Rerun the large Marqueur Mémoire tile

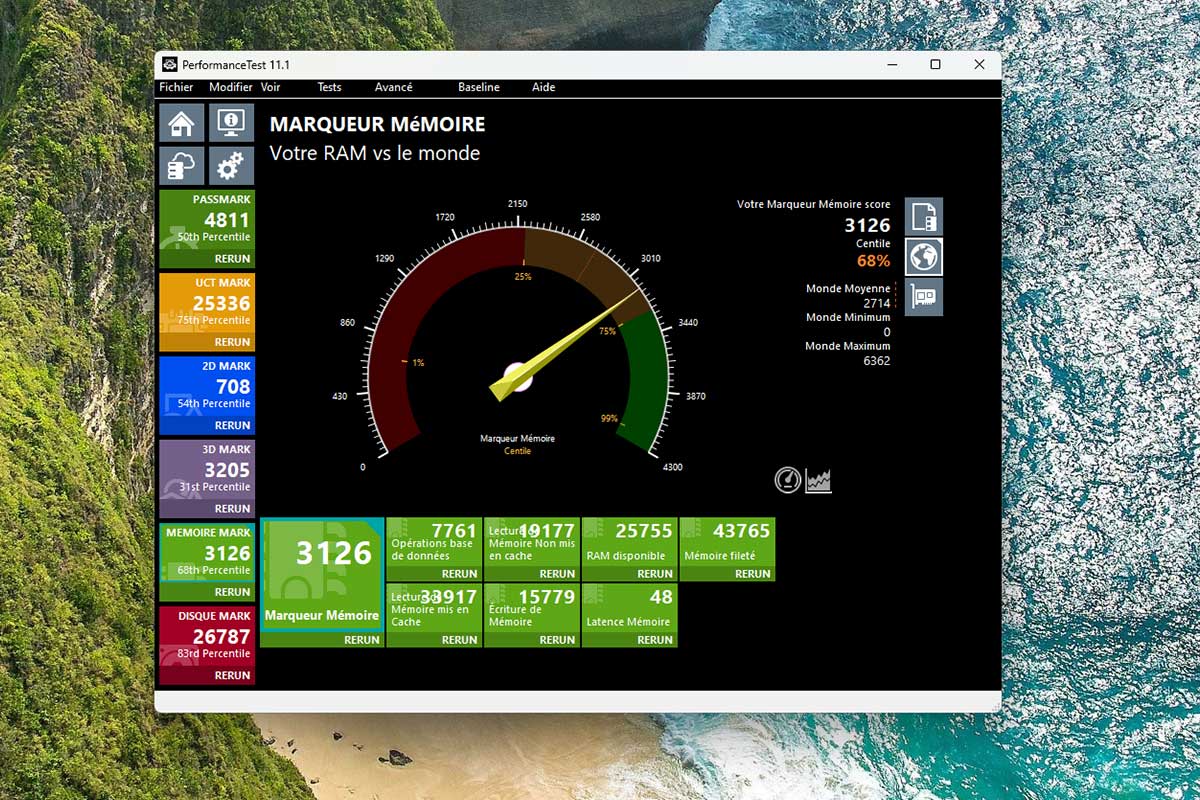pos(362,640)
